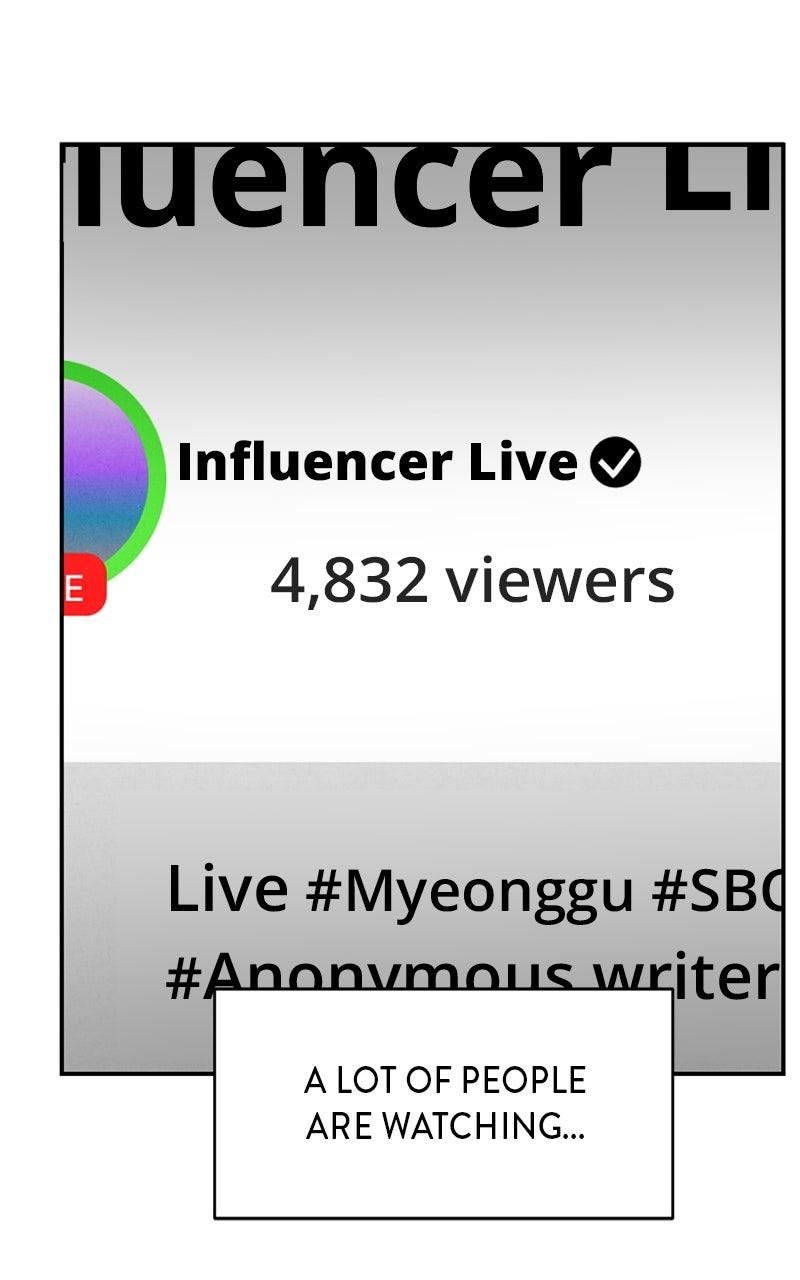Click the word Live before #Myeonggu
The image size is (800, 1280).
coord(227,888)
